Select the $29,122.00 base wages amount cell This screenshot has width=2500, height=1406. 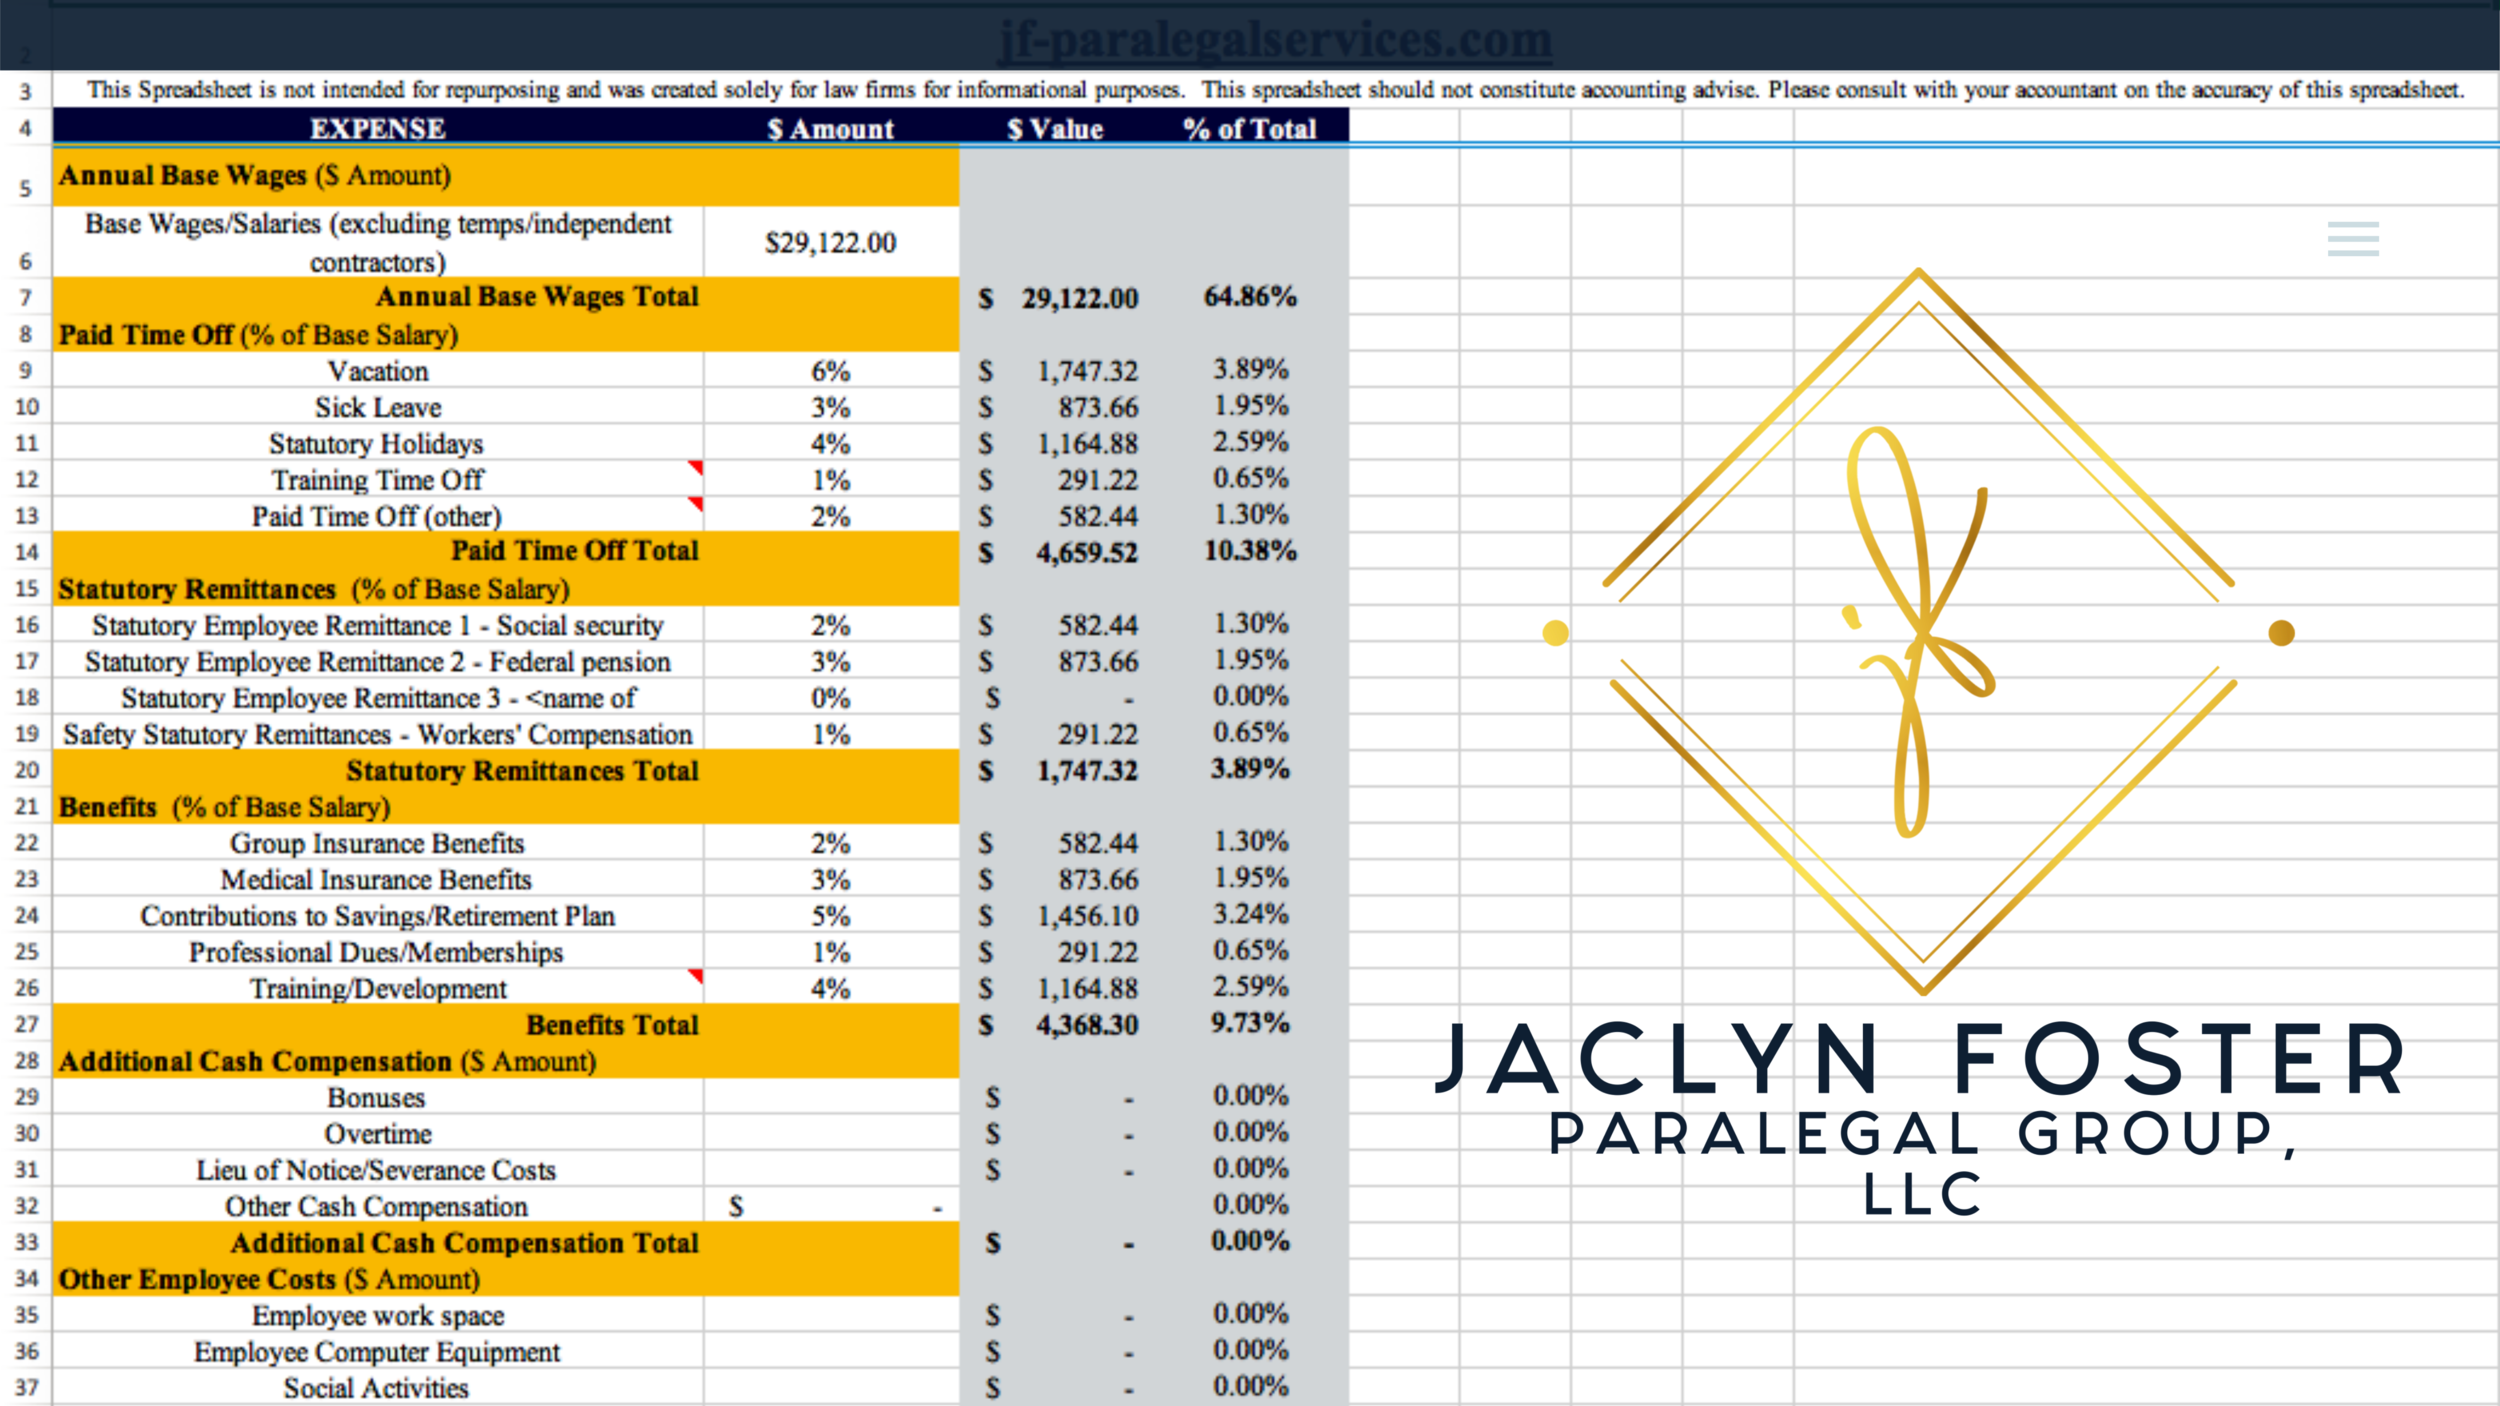(831, 242)
